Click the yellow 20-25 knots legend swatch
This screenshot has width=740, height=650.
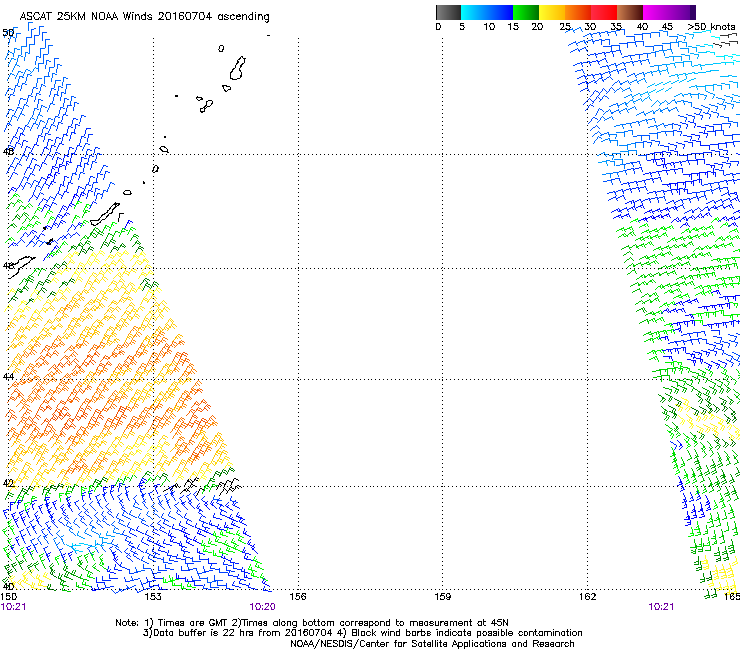pos(552,12)
